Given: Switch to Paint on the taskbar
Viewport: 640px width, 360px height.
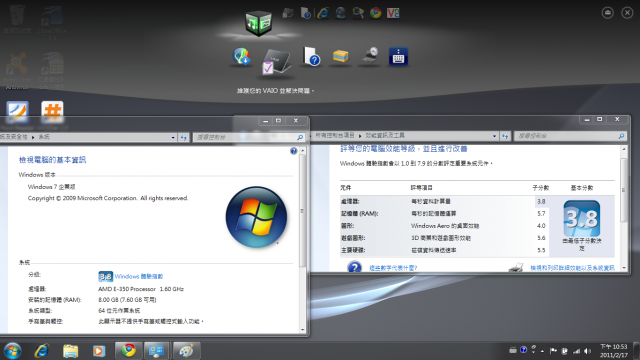Looking at the screenshot, I should 186,351.
